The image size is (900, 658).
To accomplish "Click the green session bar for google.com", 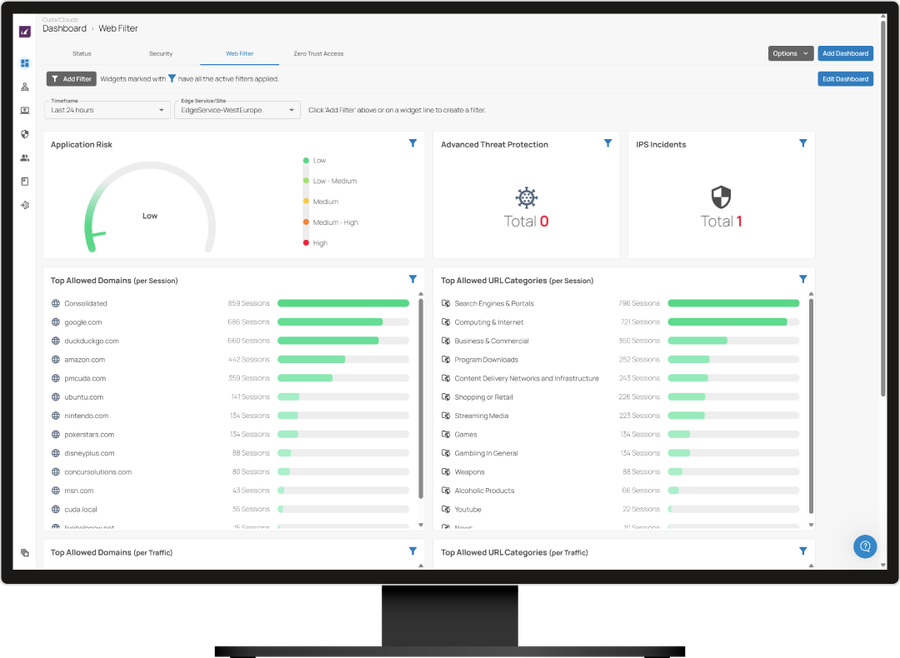I will (x=330, y=322).
